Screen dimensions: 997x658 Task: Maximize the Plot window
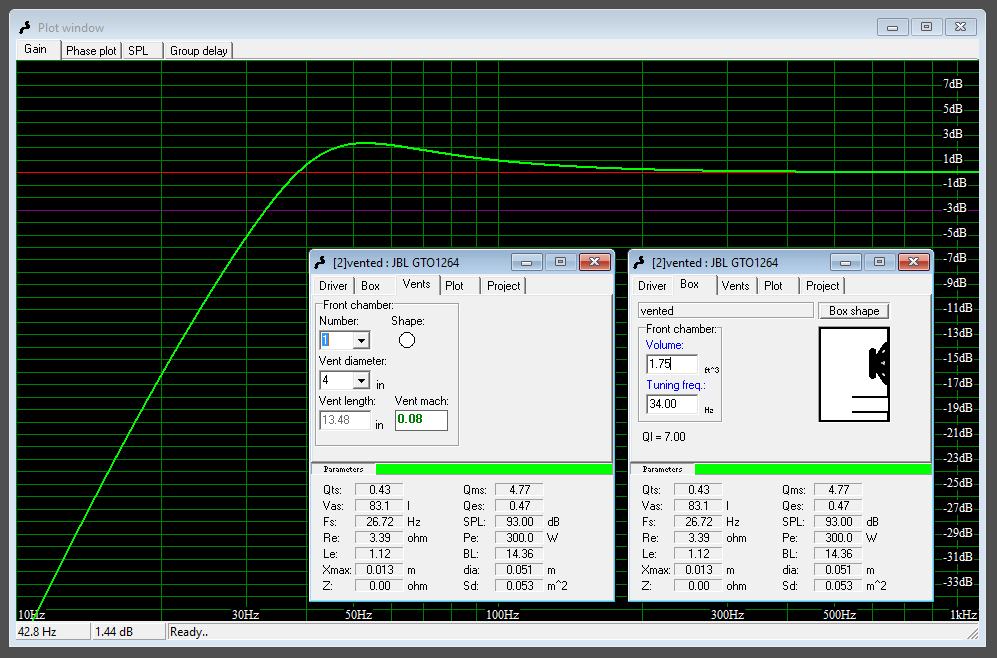(926, 27)
